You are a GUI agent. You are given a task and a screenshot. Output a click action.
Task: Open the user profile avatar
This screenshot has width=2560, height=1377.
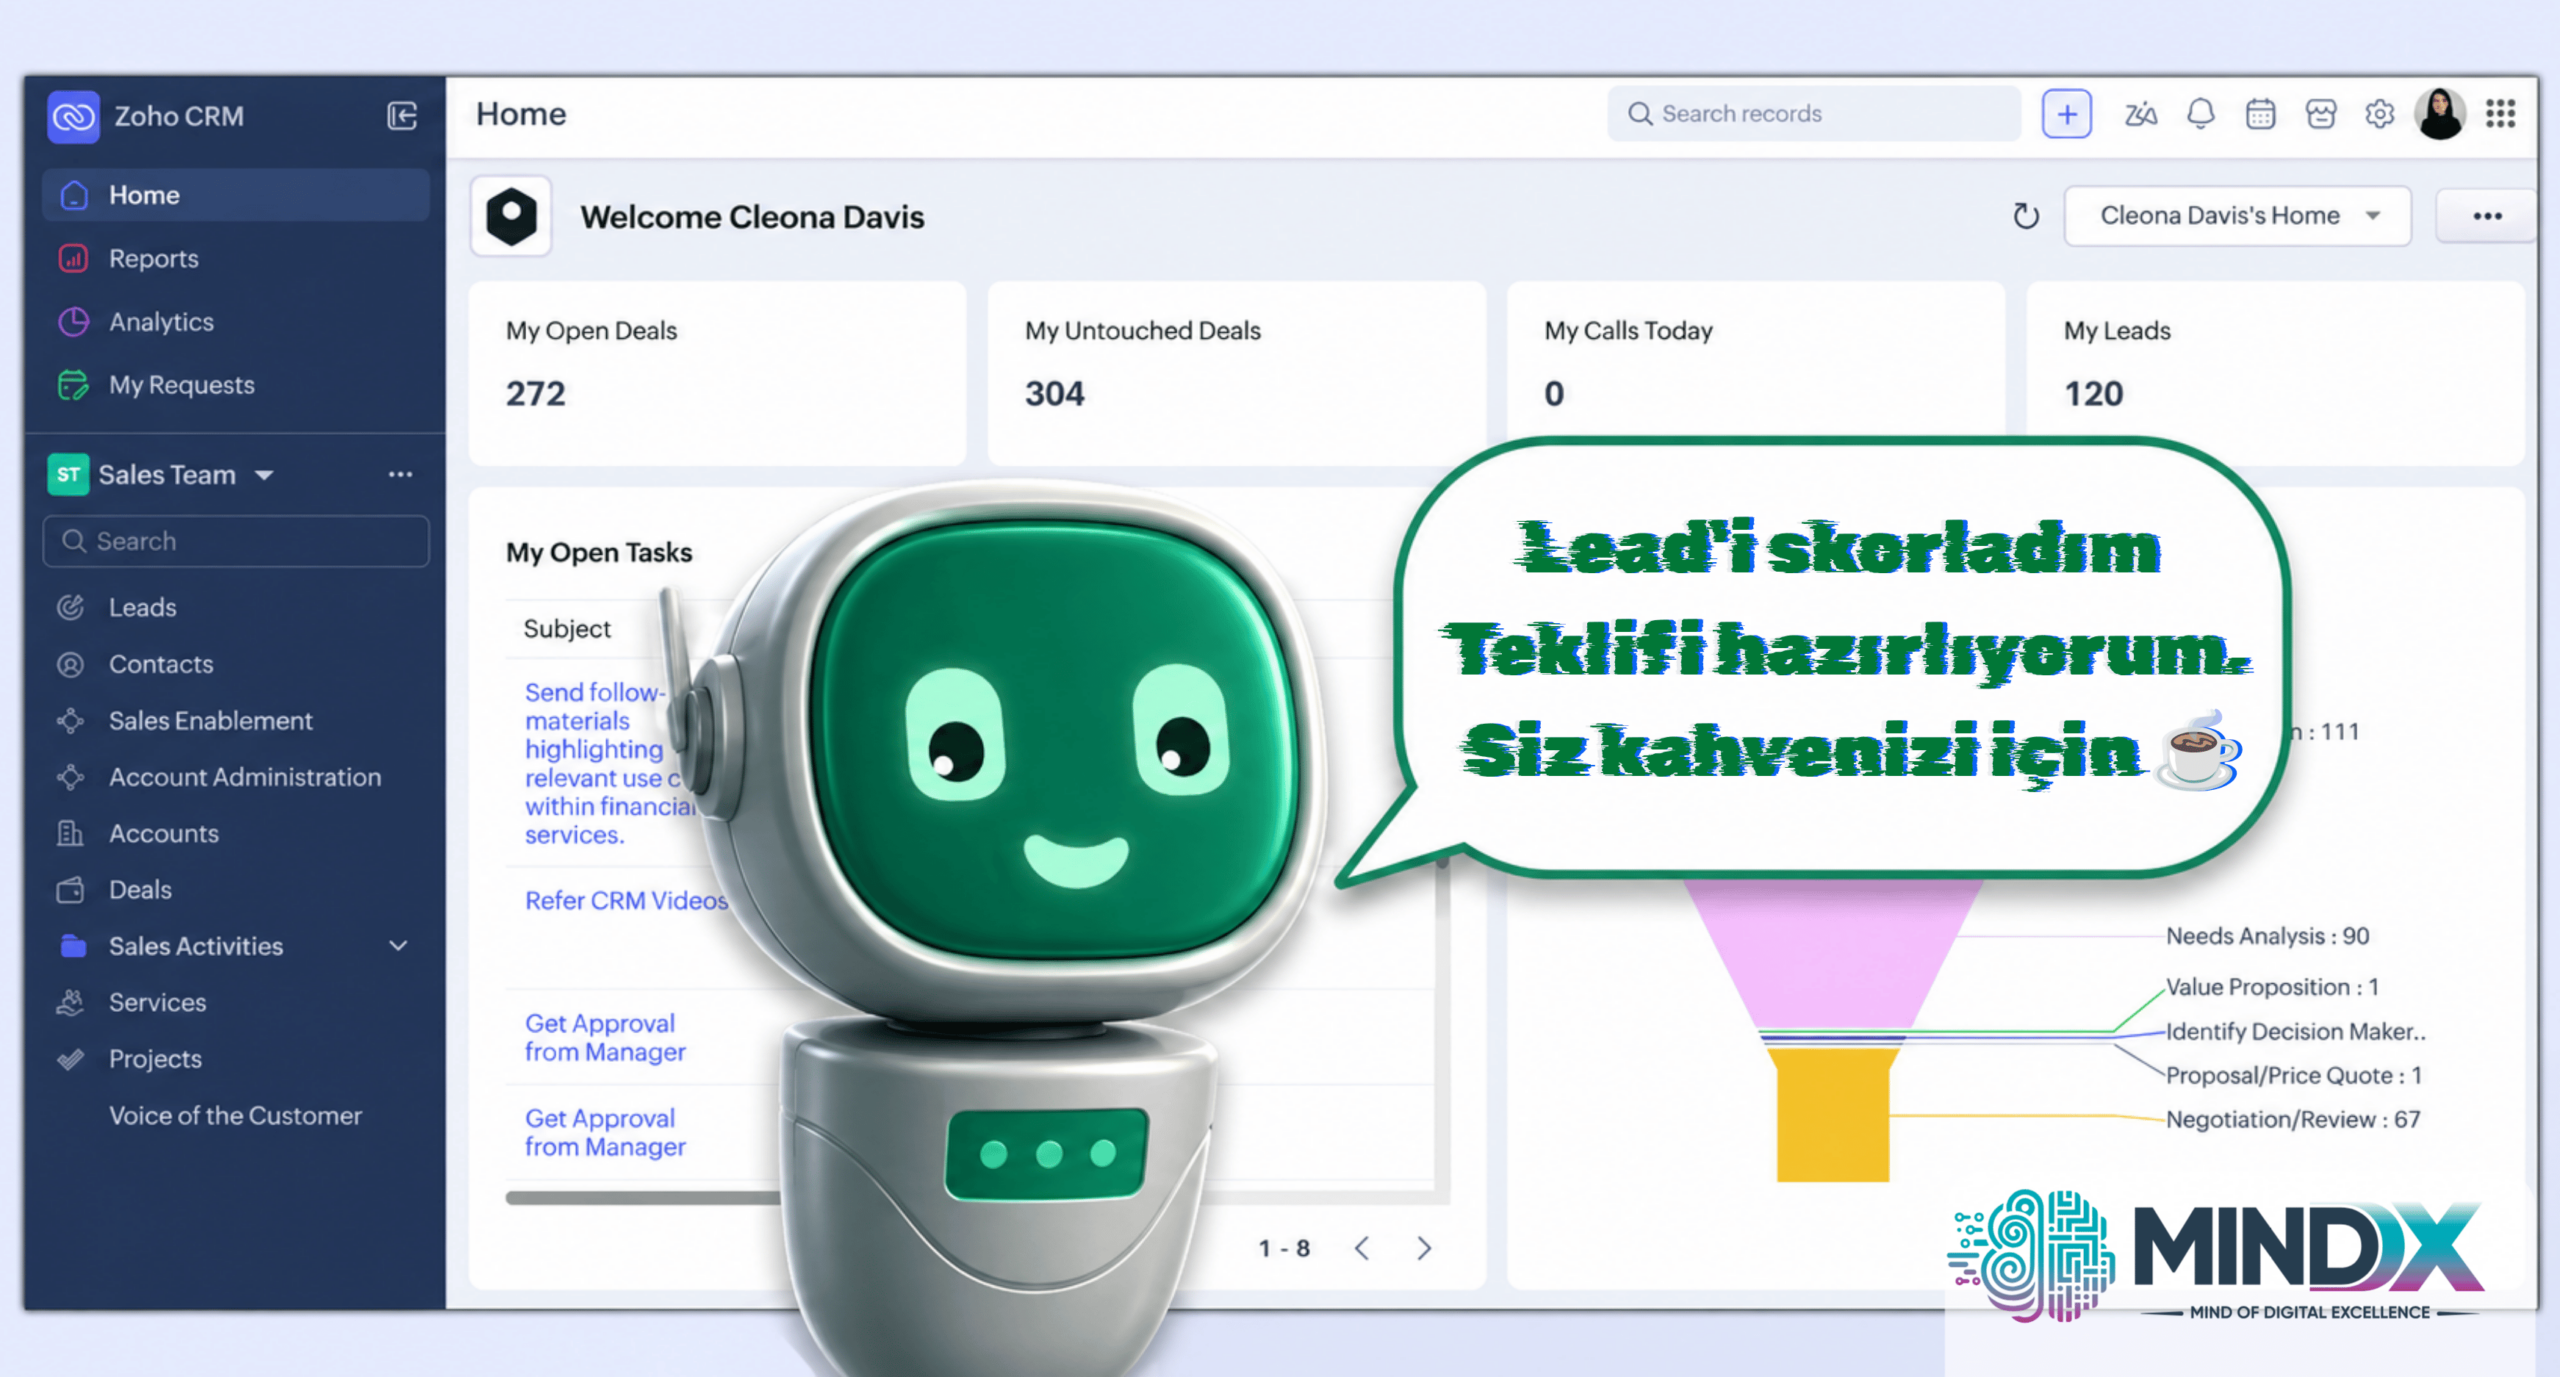[2440, 114]
